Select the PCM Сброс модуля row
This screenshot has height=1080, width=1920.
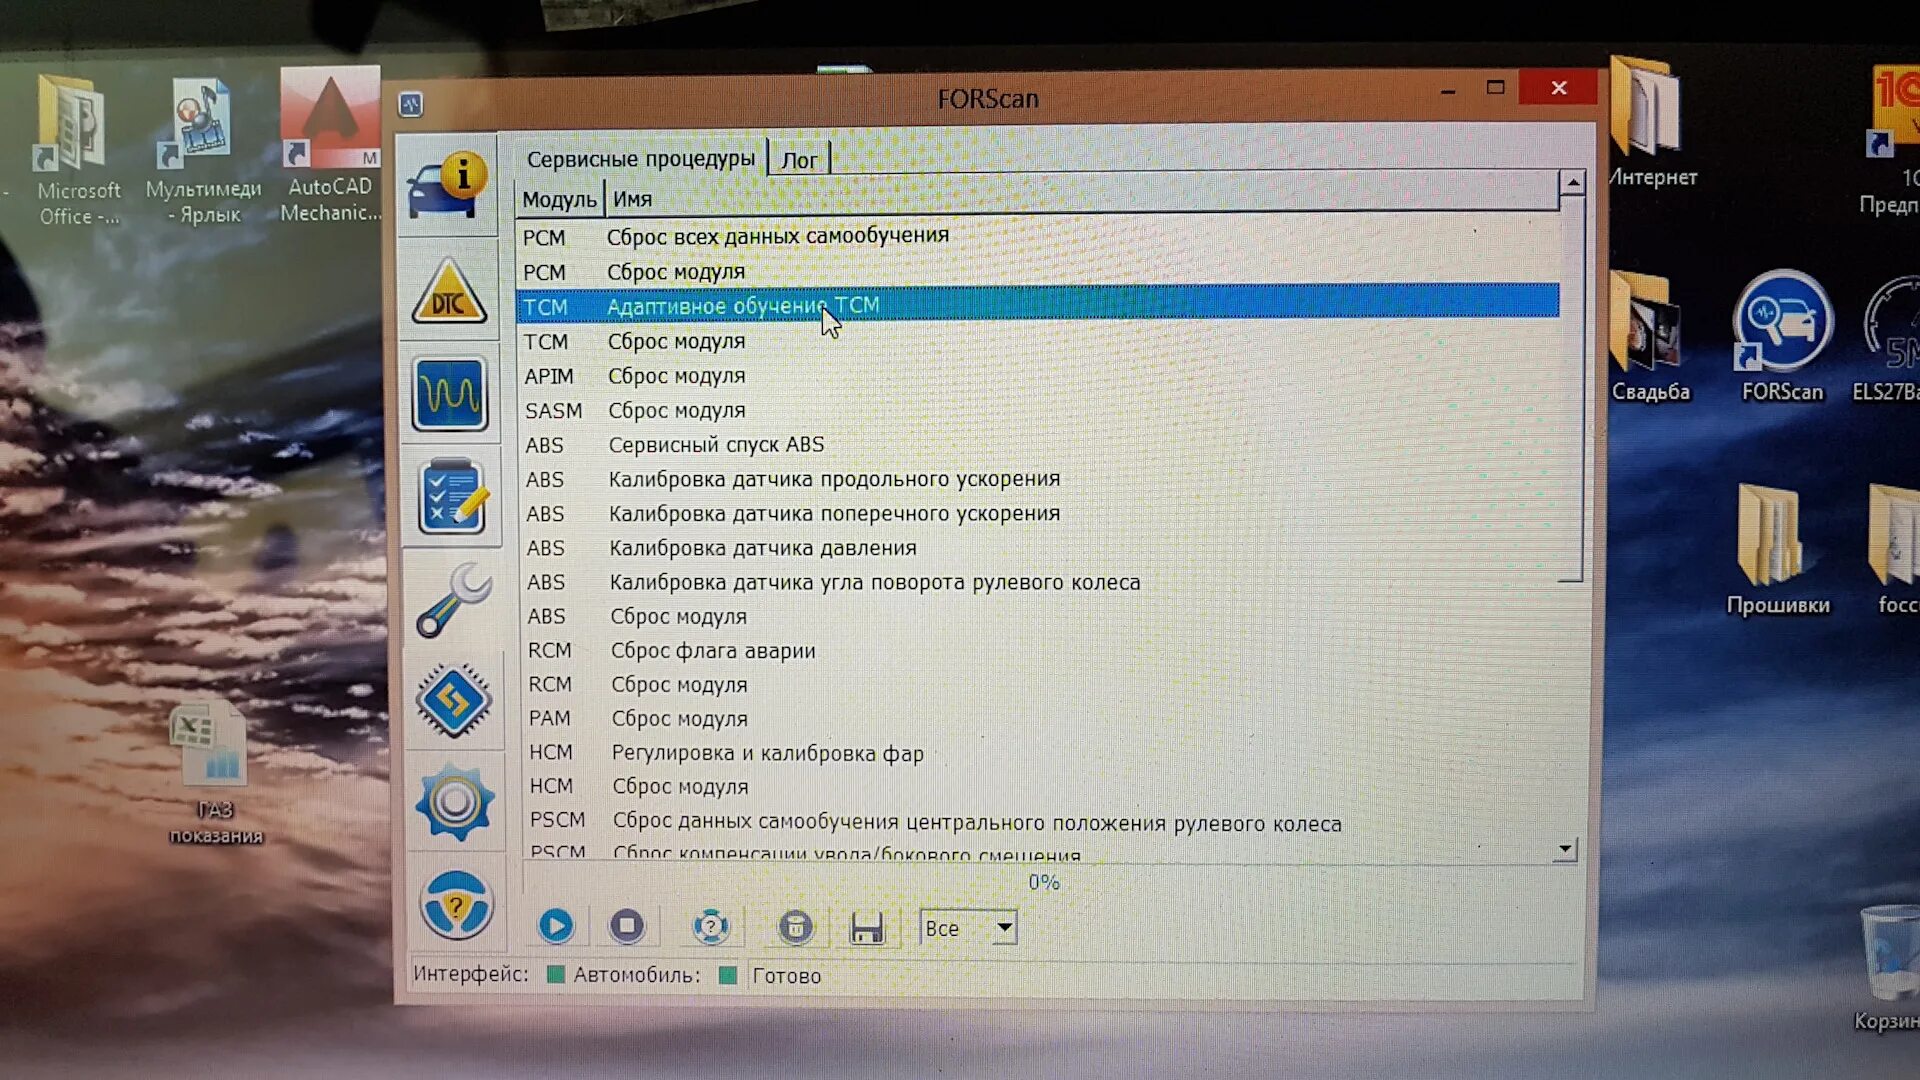click(1037, 272)
